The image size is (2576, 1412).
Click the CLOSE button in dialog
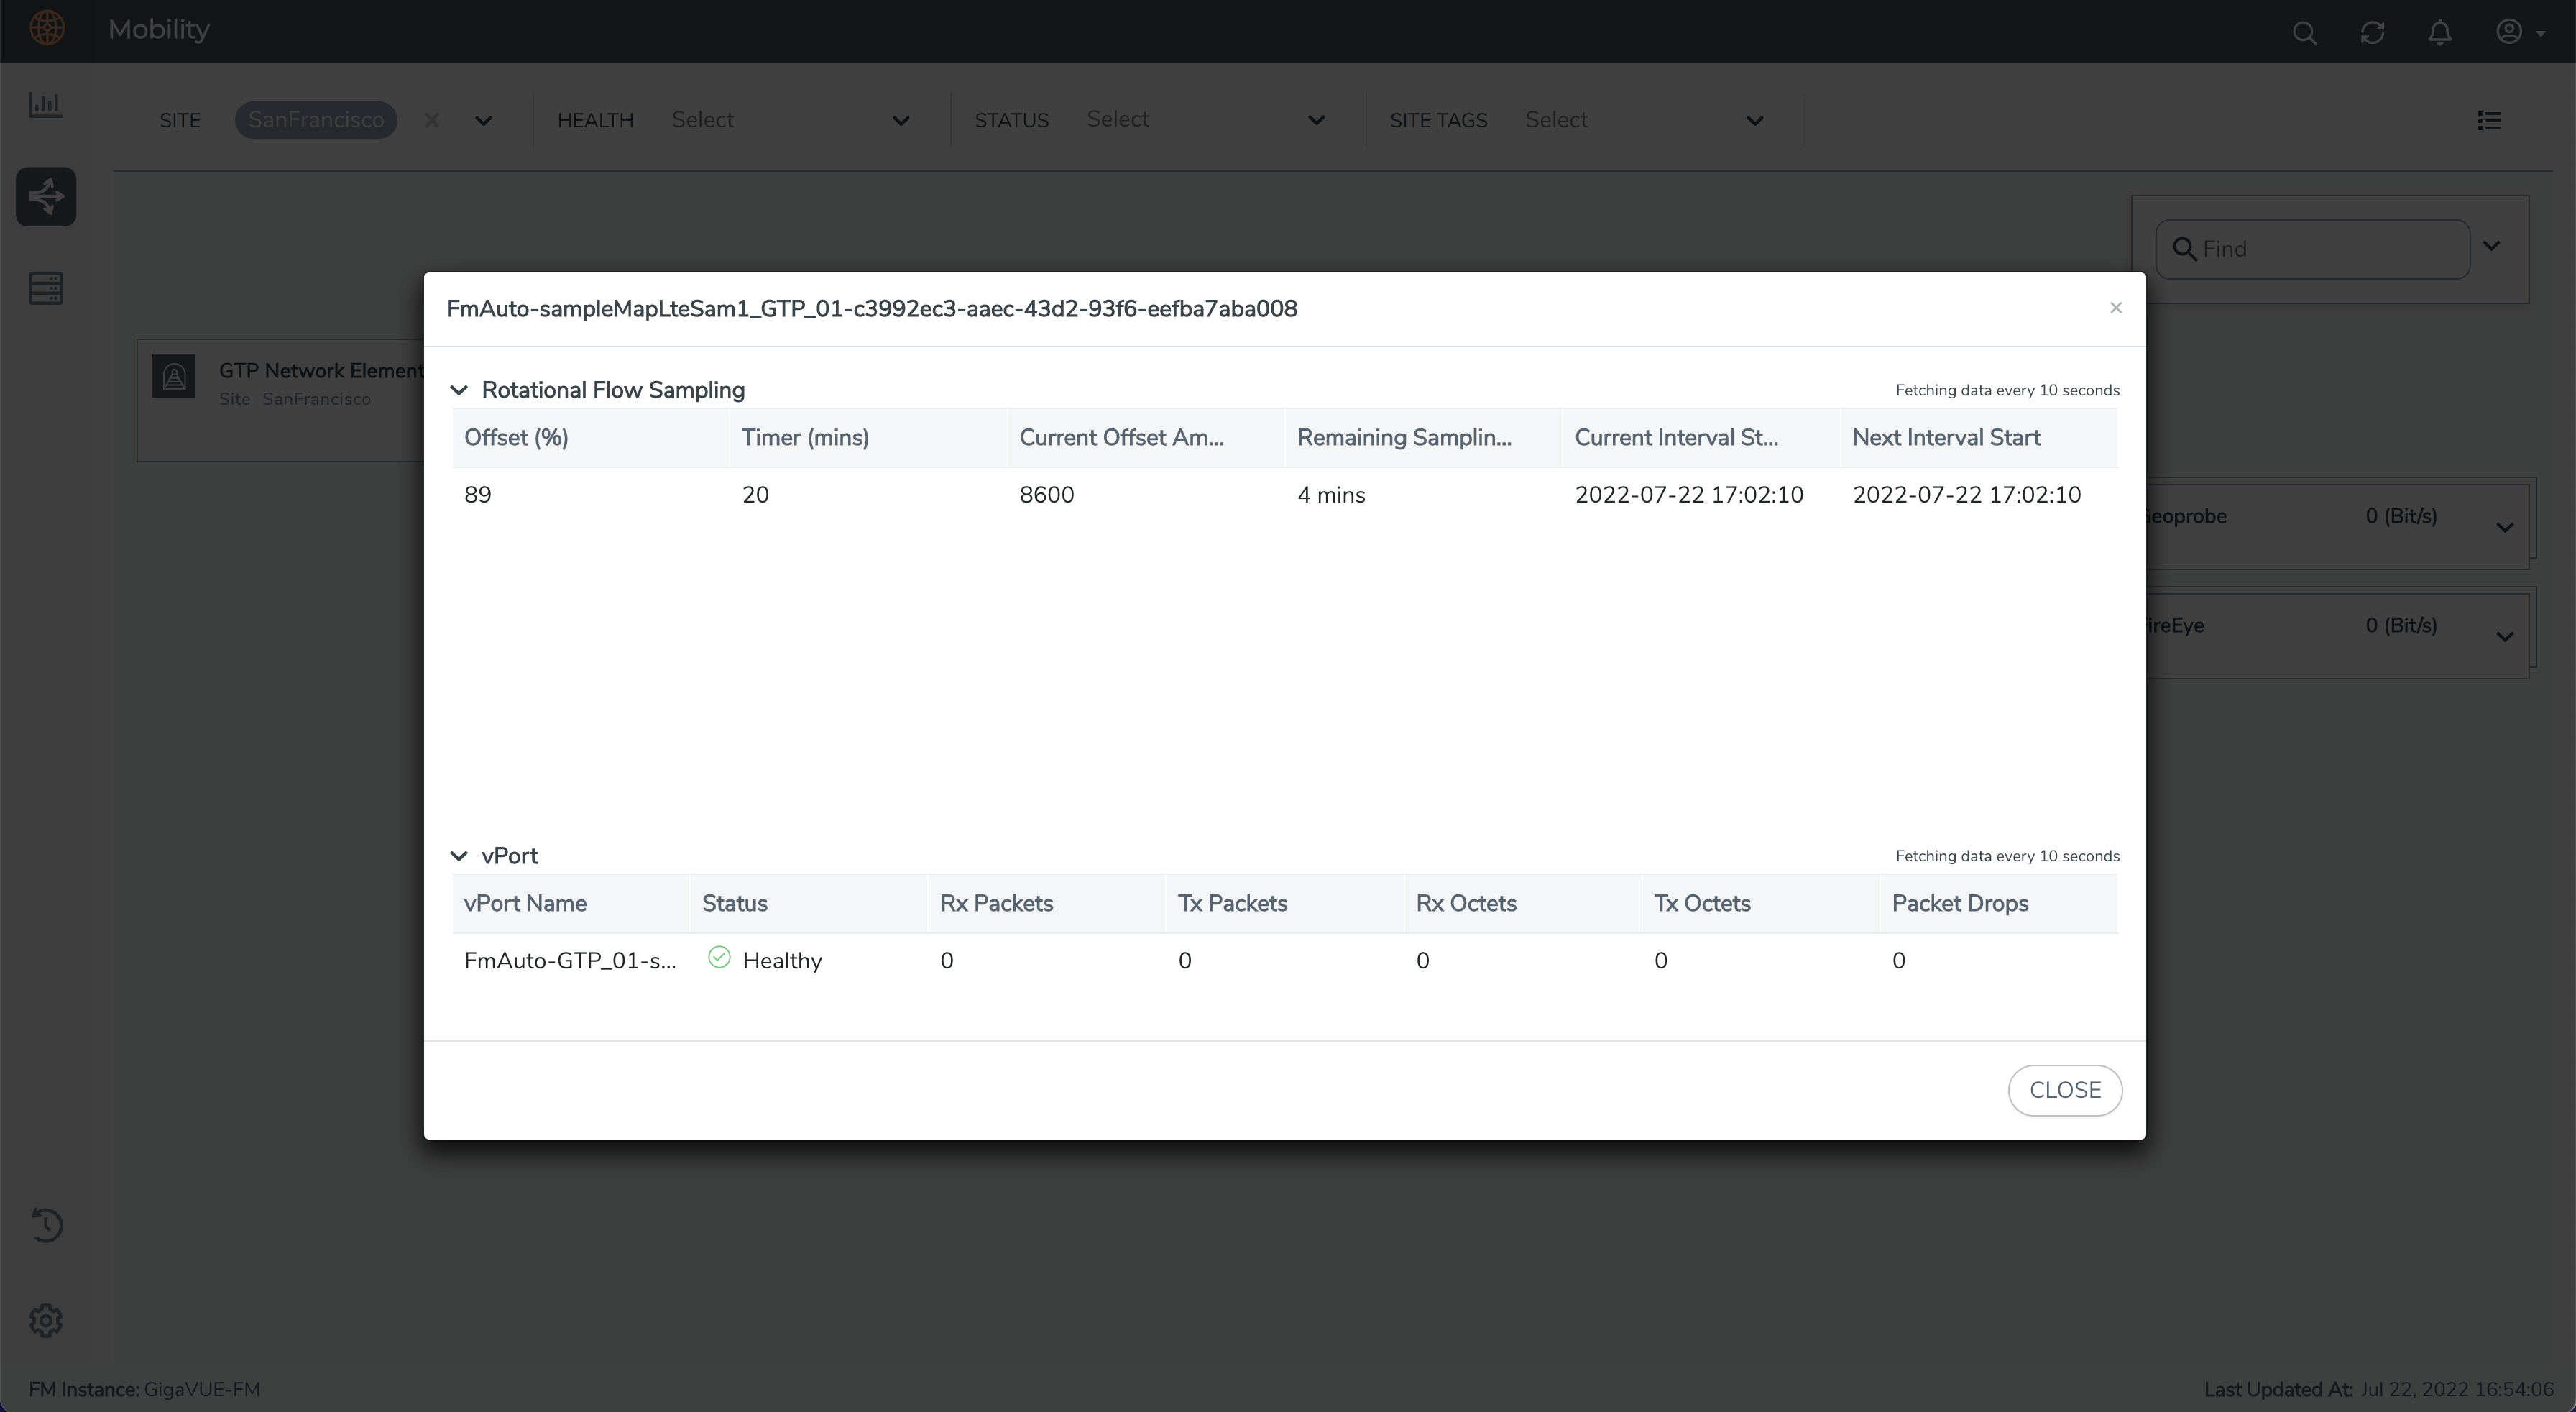click(x=2064, y=1090)
